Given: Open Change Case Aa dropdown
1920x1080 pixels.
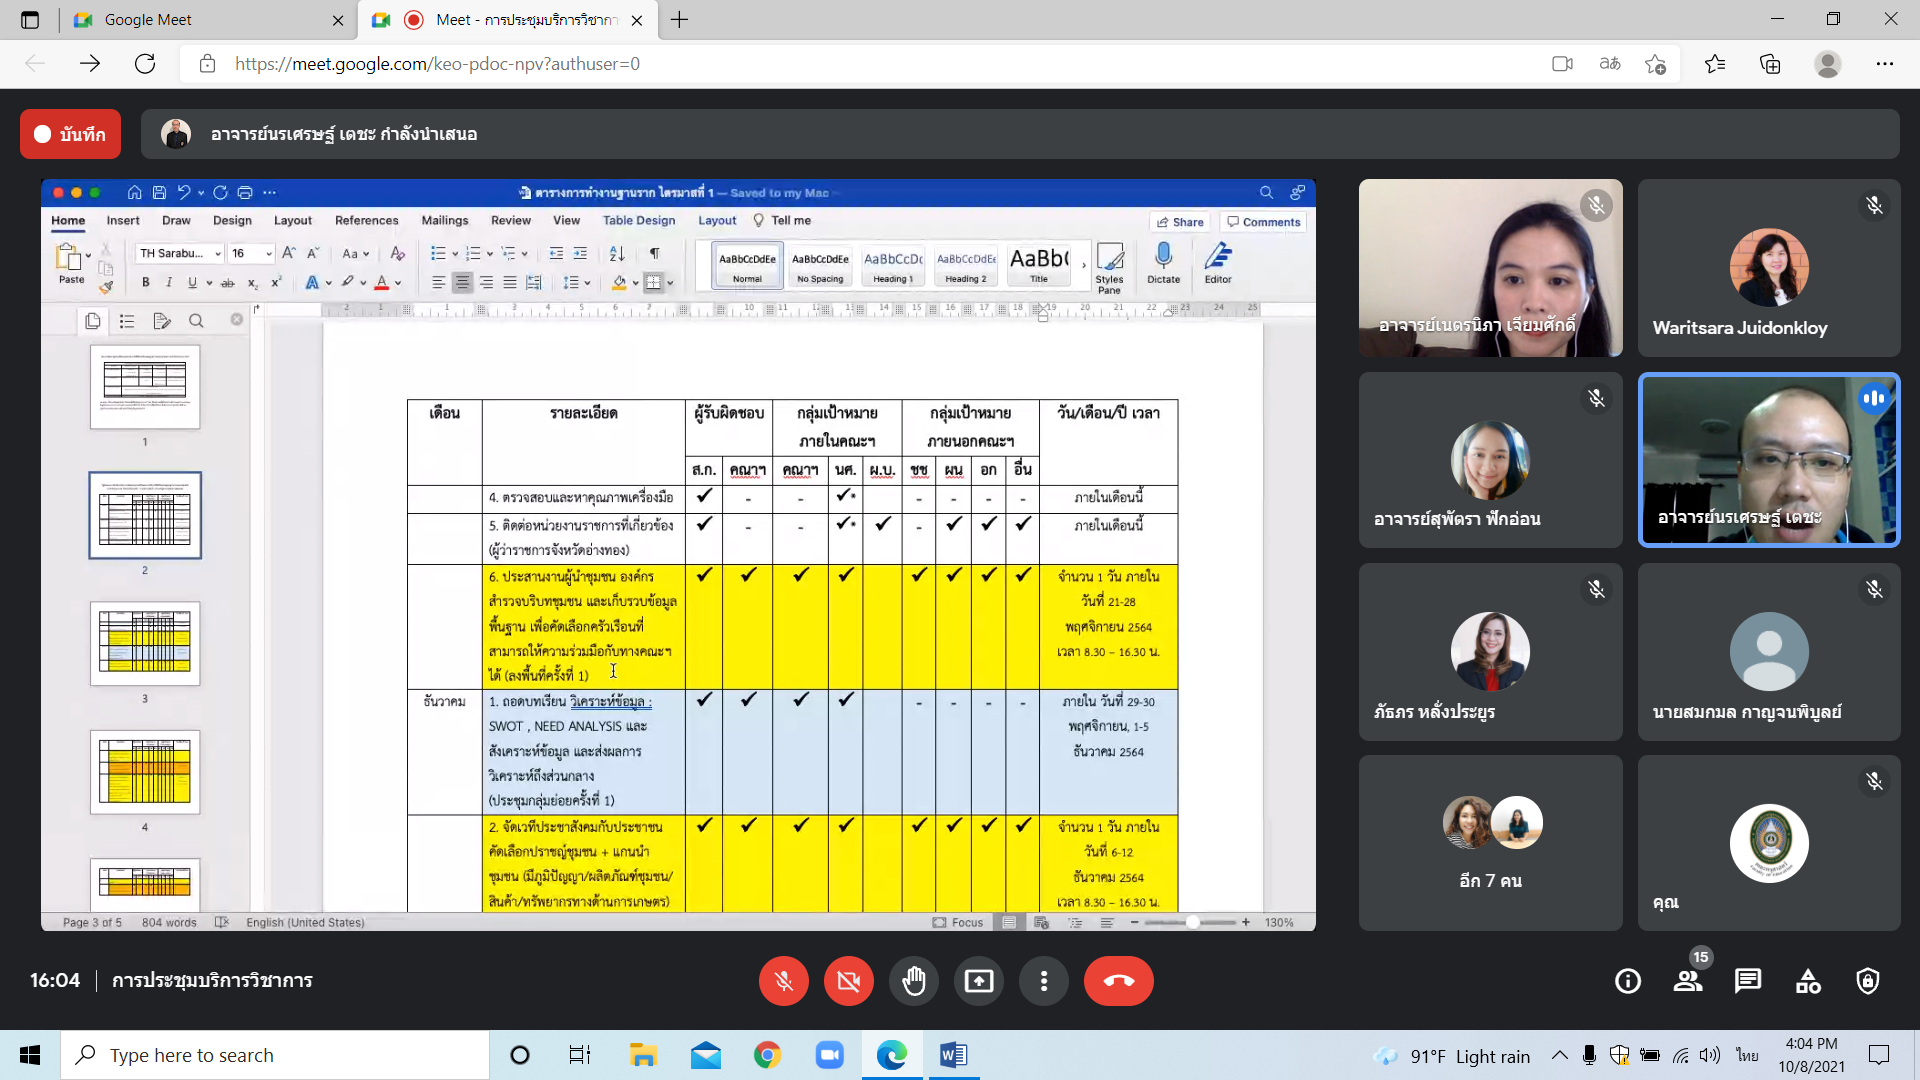Looking at the screenshot, I should pyautogui.click(x=355, y=253).
